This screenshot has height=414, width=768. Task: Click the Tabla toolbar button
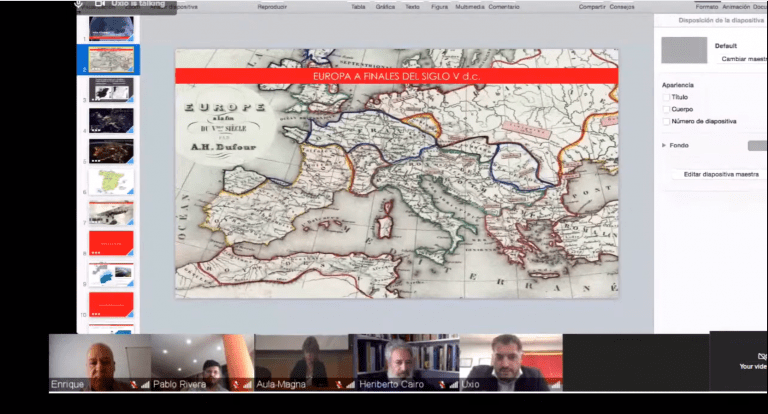[358, 7]
